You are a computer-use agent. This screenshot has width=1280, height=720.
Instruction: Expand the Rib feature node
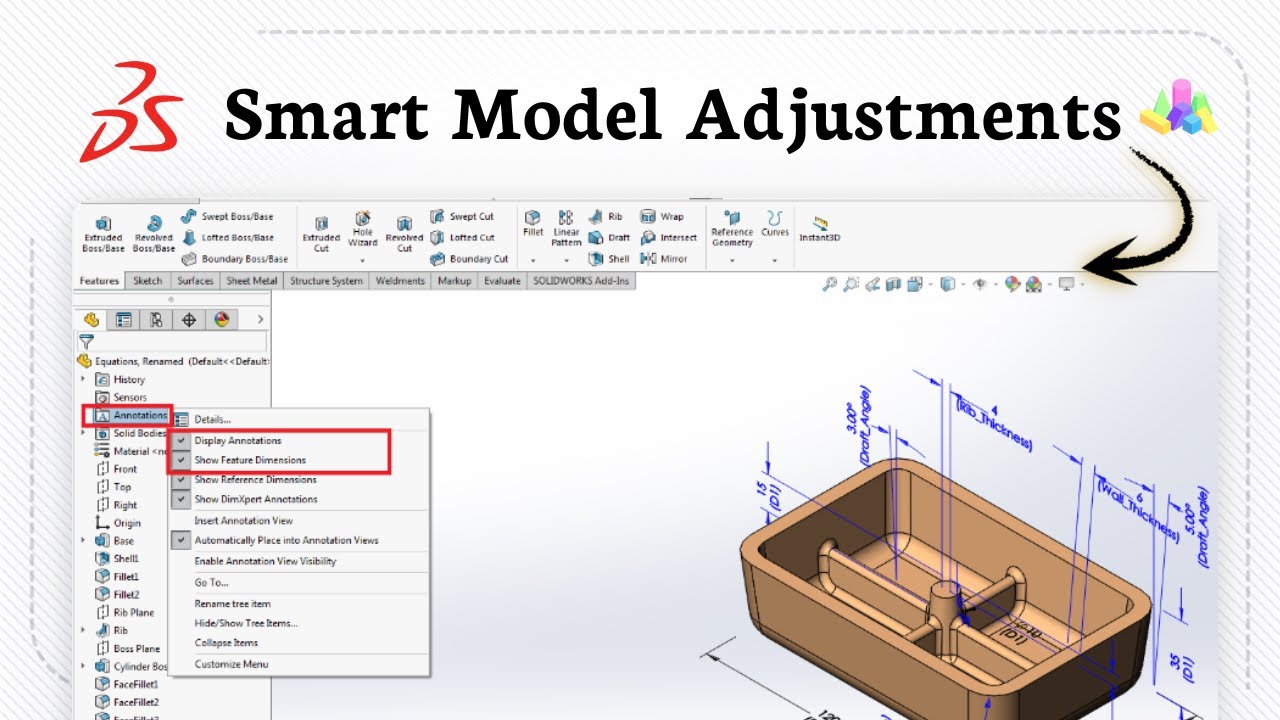(x=83, y=630)
